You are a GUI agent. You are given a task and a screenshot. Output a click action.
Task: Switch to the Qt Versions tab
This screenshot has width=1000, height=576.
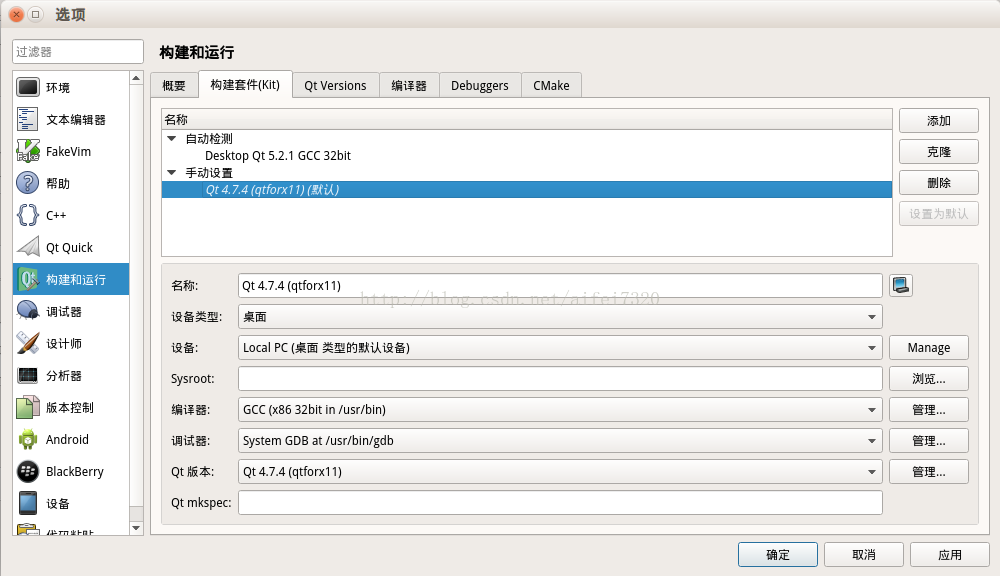pyautogui.click(x=335, y=85)
